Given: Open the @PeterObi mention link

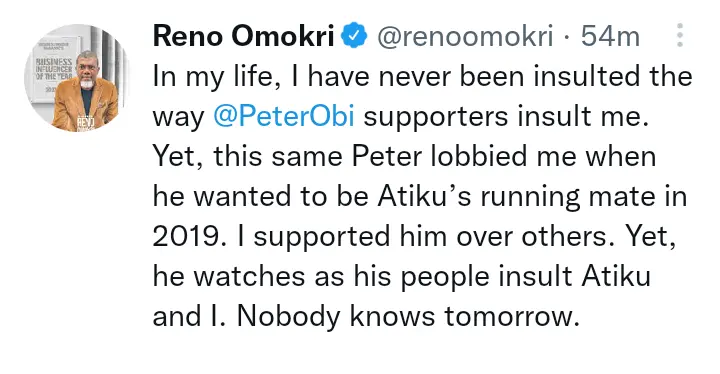Looking at the screenshot, I should [284, 116].
